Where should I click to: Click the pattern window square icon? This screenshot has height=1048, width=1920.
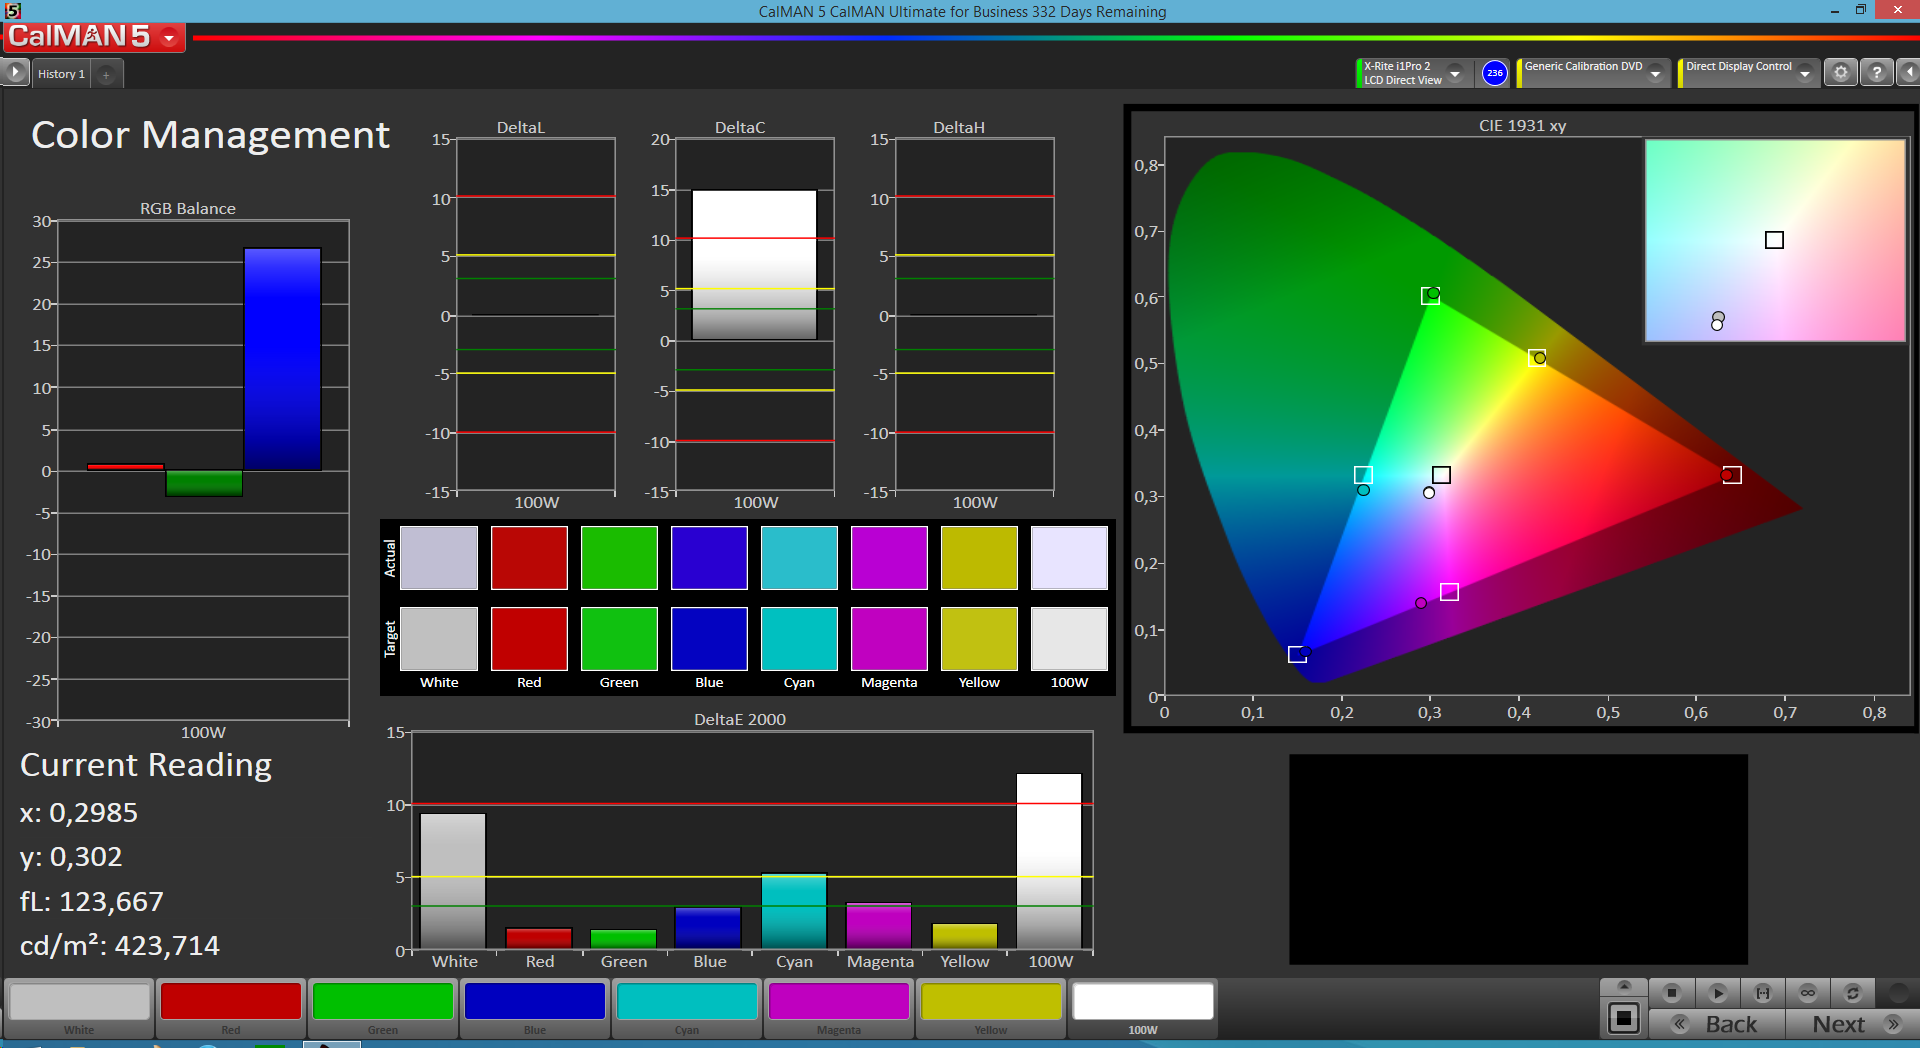(x=1624, y=1019)
